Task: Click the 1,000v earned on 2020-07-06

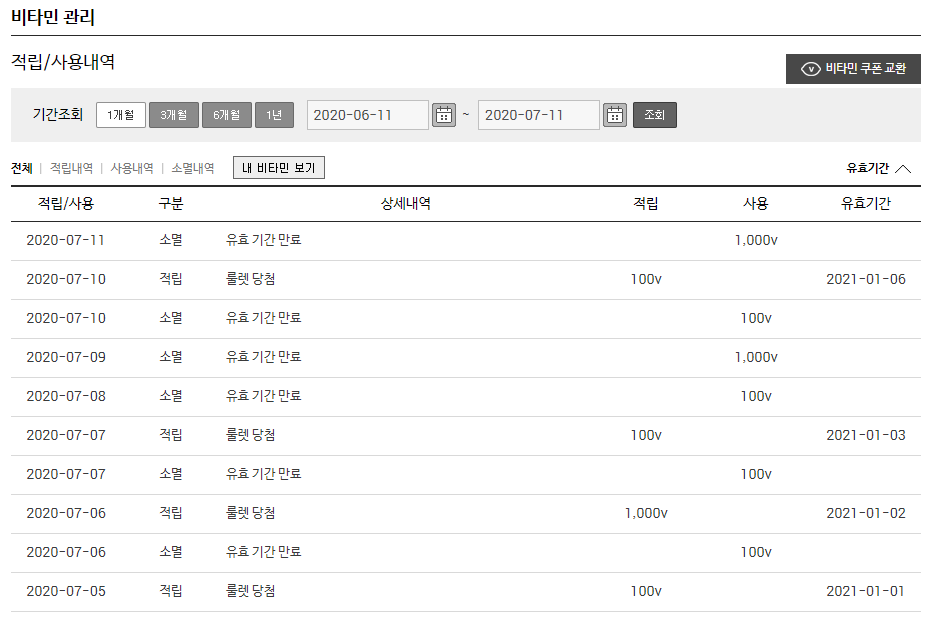Action: pyautogui.click(x=646, y=513)
